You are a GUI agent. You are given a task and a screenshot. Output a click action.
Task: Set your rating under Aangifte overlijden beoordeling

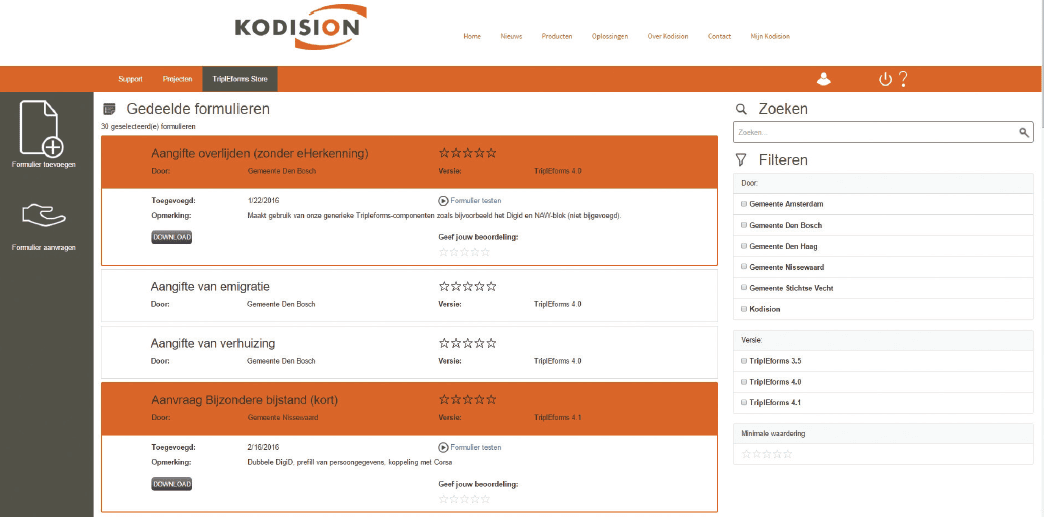pyautogui.click(x=464, y=252)
